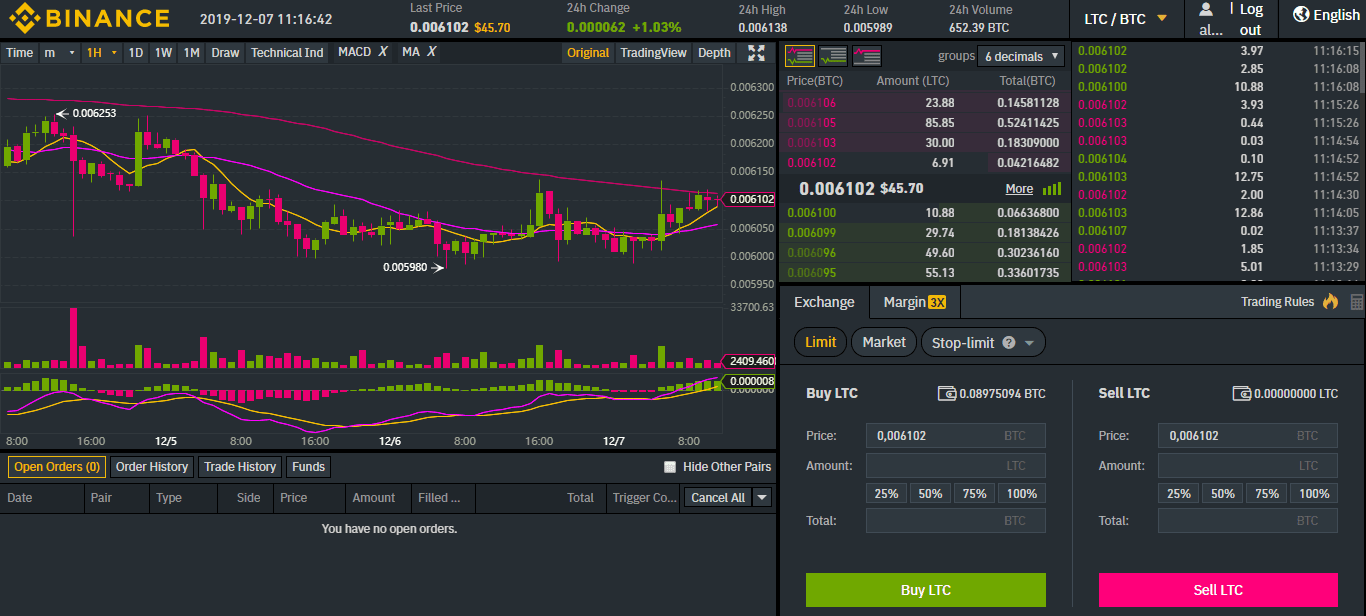Image resolution: width=1366 pixels, height=616 pixels.
Task: Select 100% of balance for buying
Action: pyautogui.click(x=1022, y=493)
